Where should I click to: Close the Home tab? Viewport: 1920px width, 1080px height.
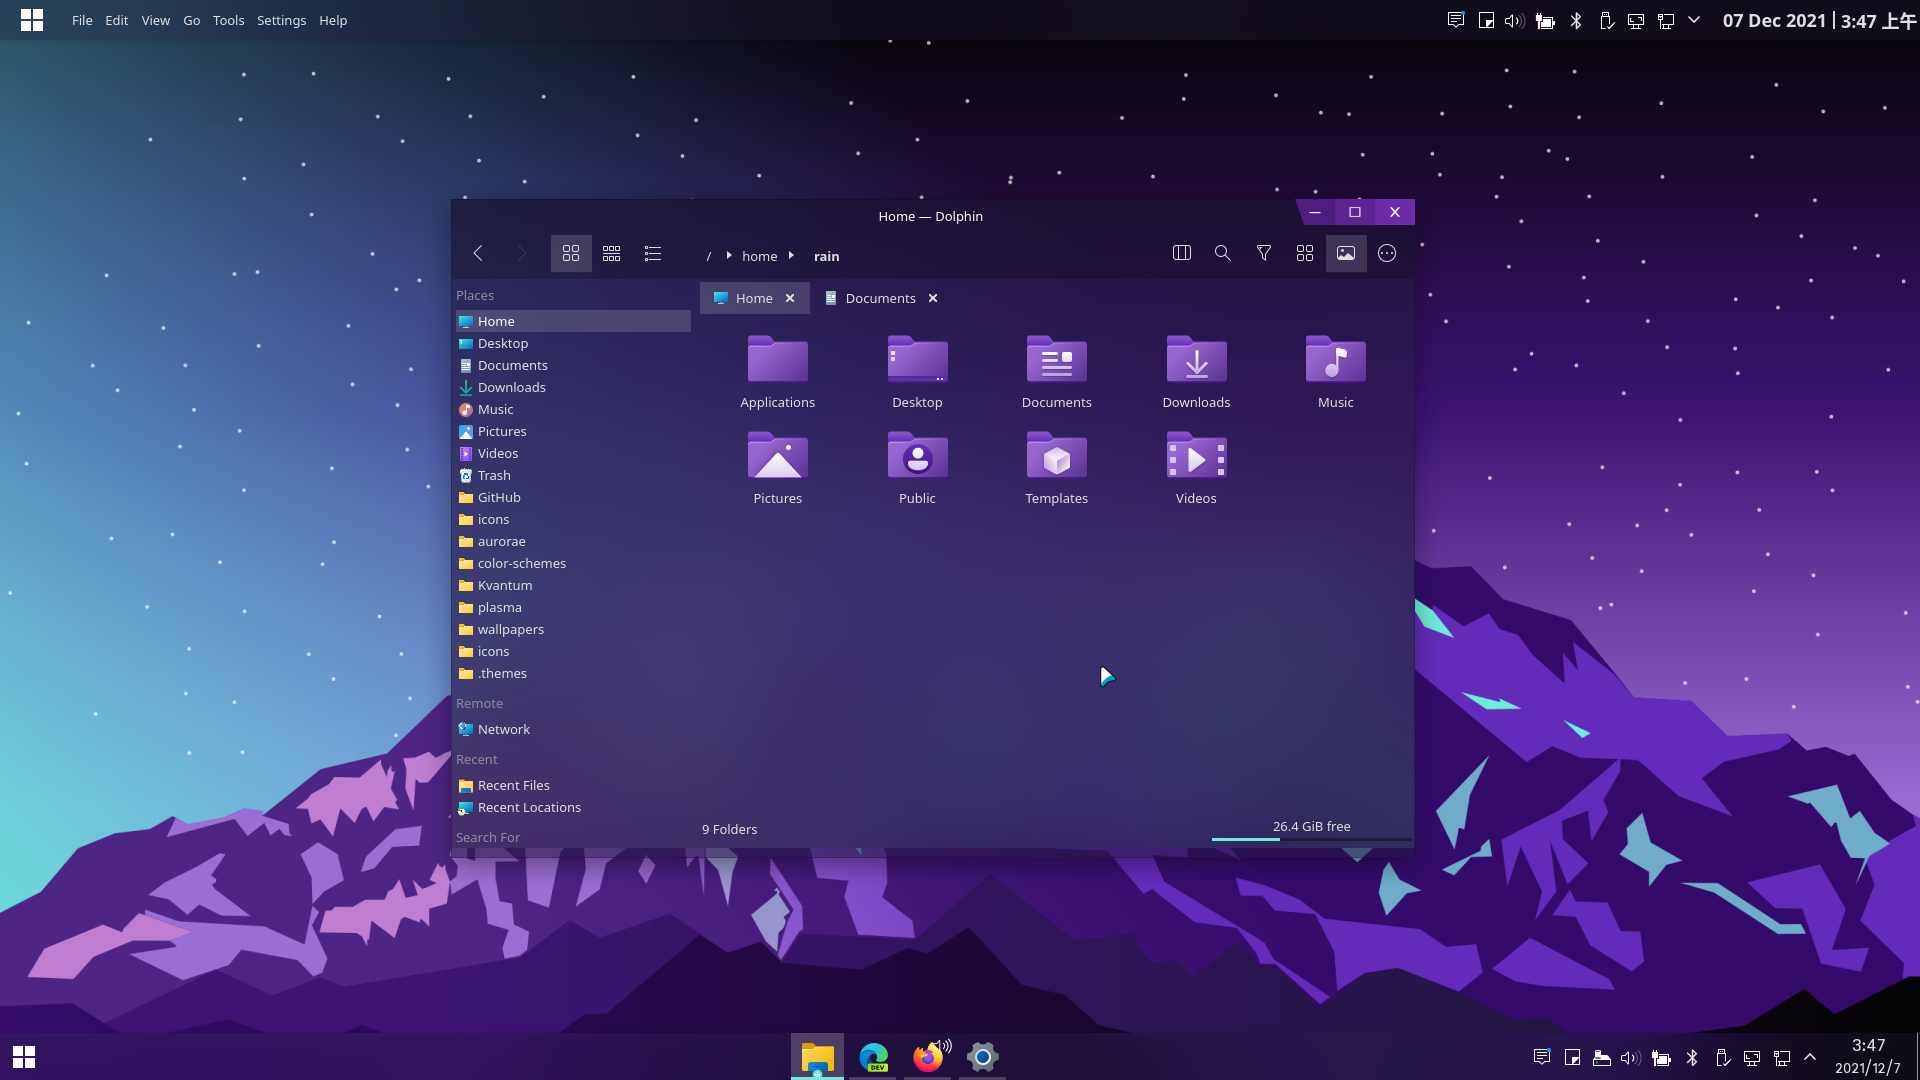790,298
